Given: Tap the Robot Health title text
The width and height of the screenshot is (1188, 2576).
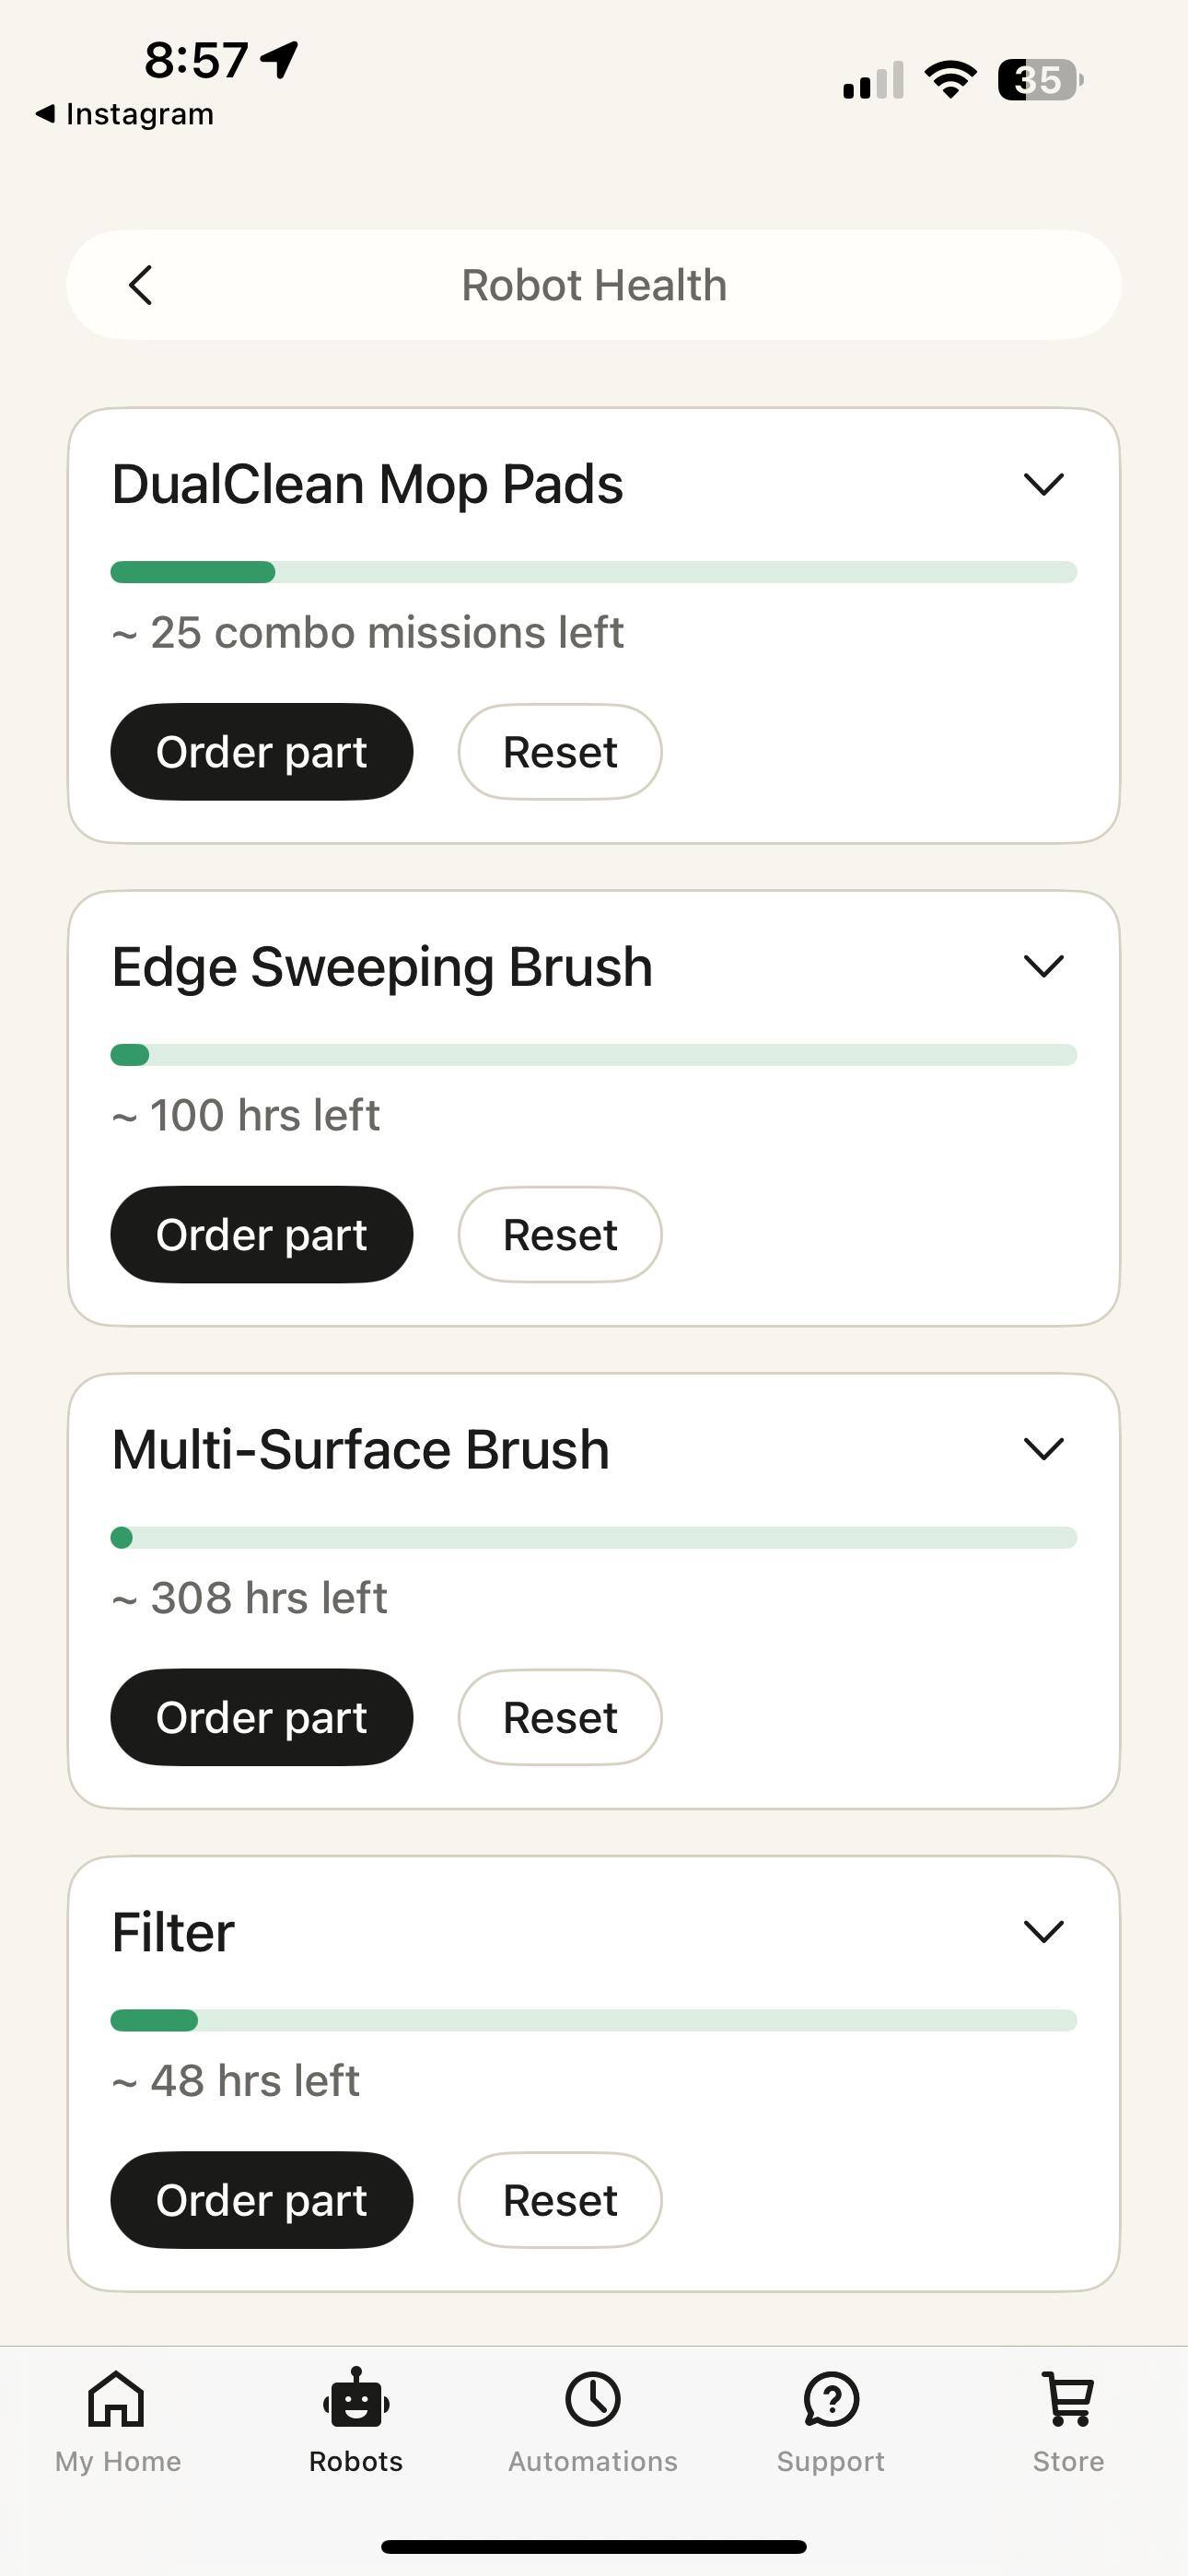Looking at the screenshot, I should (593, 285).
